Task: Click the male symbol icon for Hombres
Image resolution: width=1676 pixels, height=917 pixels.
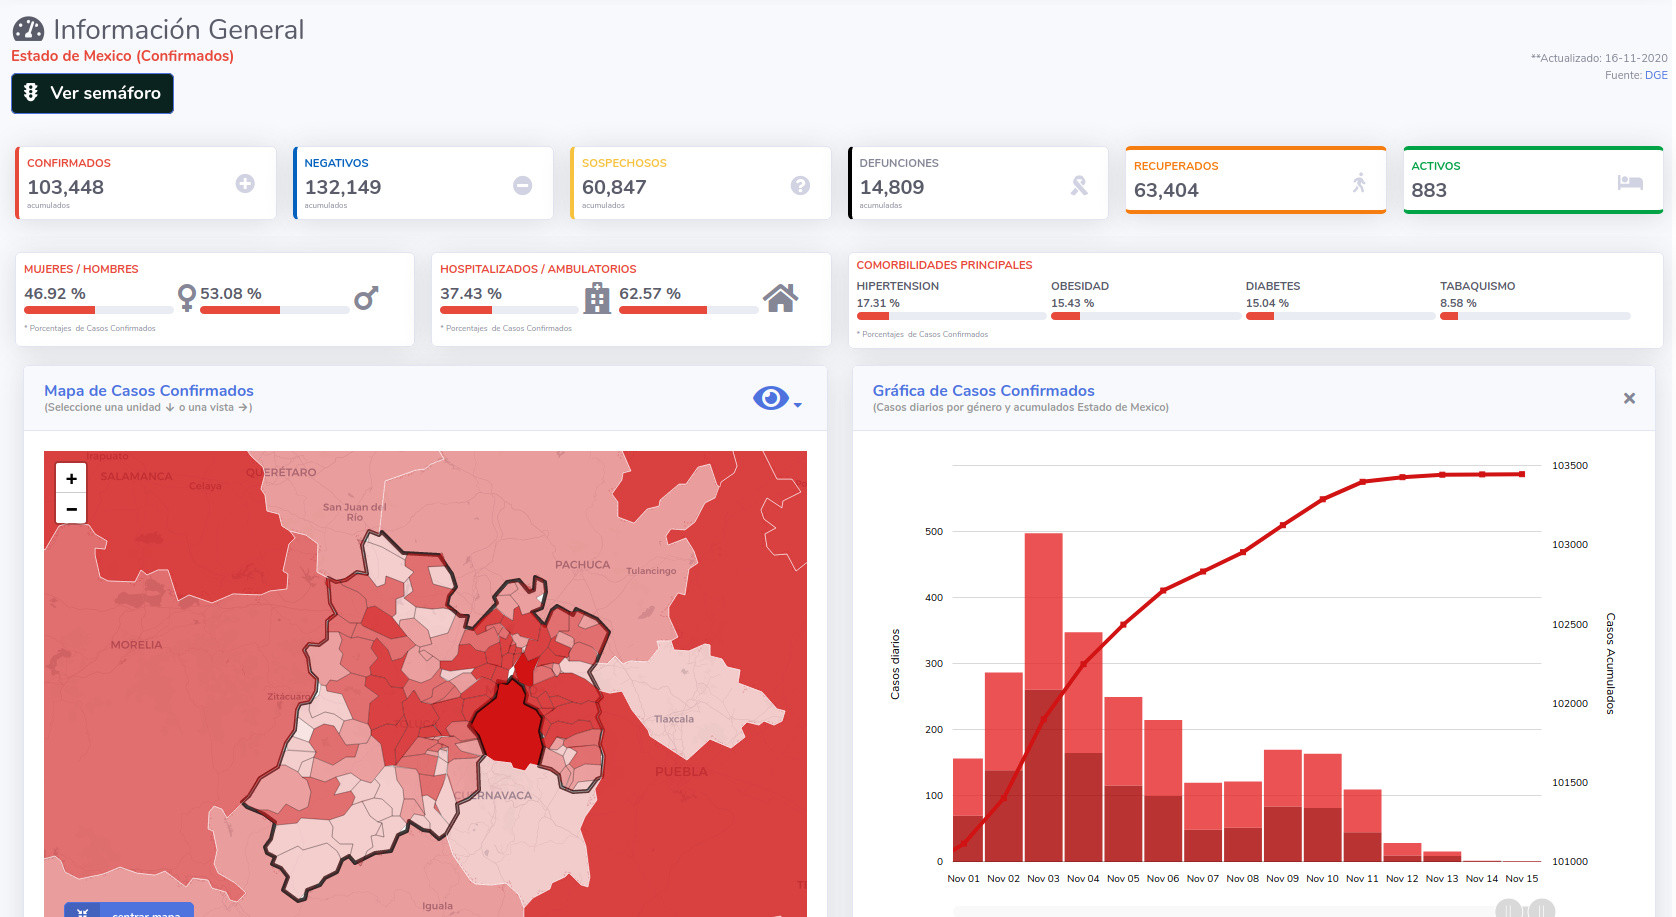Action: tap(366, 297)
